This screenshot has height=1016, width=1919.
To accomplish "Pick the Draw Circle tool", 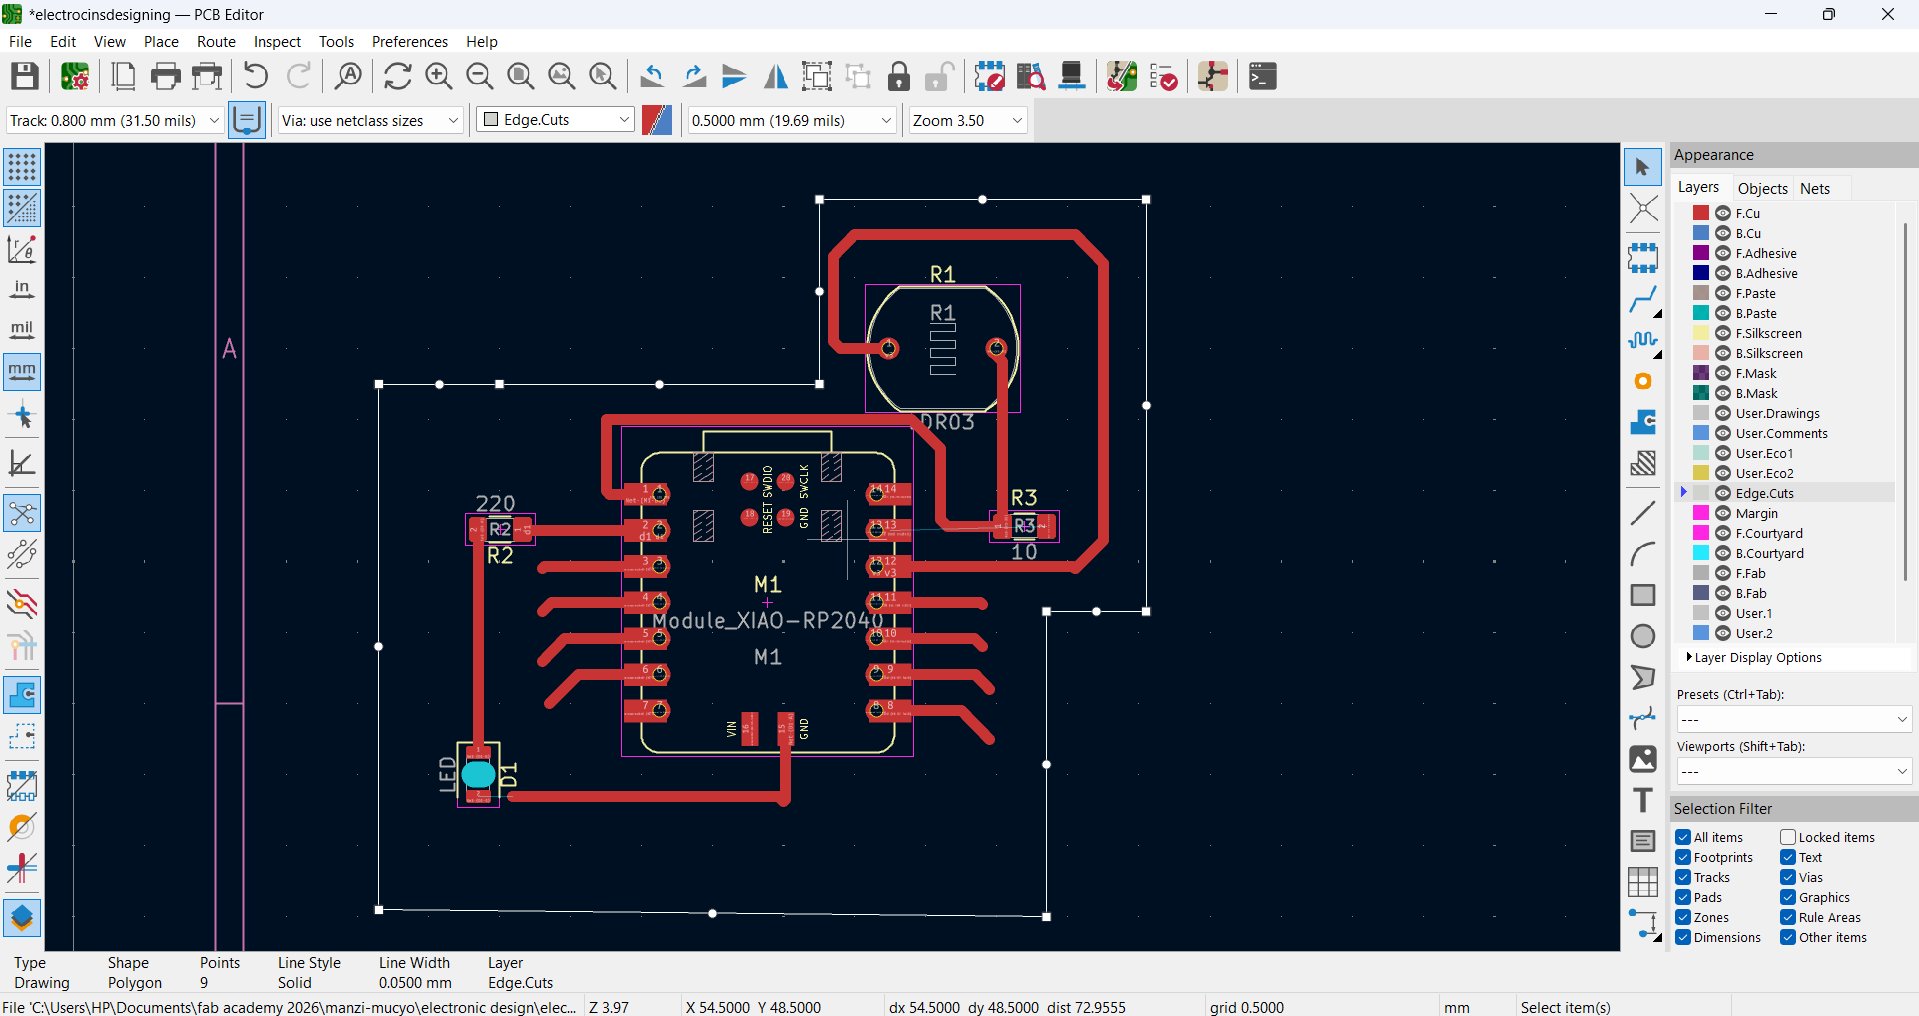I will 1642,636.
